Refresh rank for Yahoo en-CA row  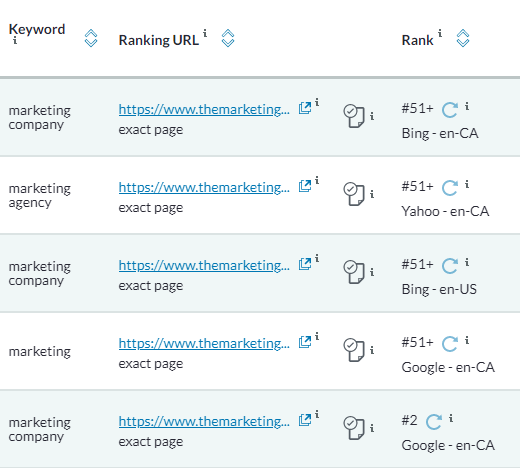[x=450, y=188]
